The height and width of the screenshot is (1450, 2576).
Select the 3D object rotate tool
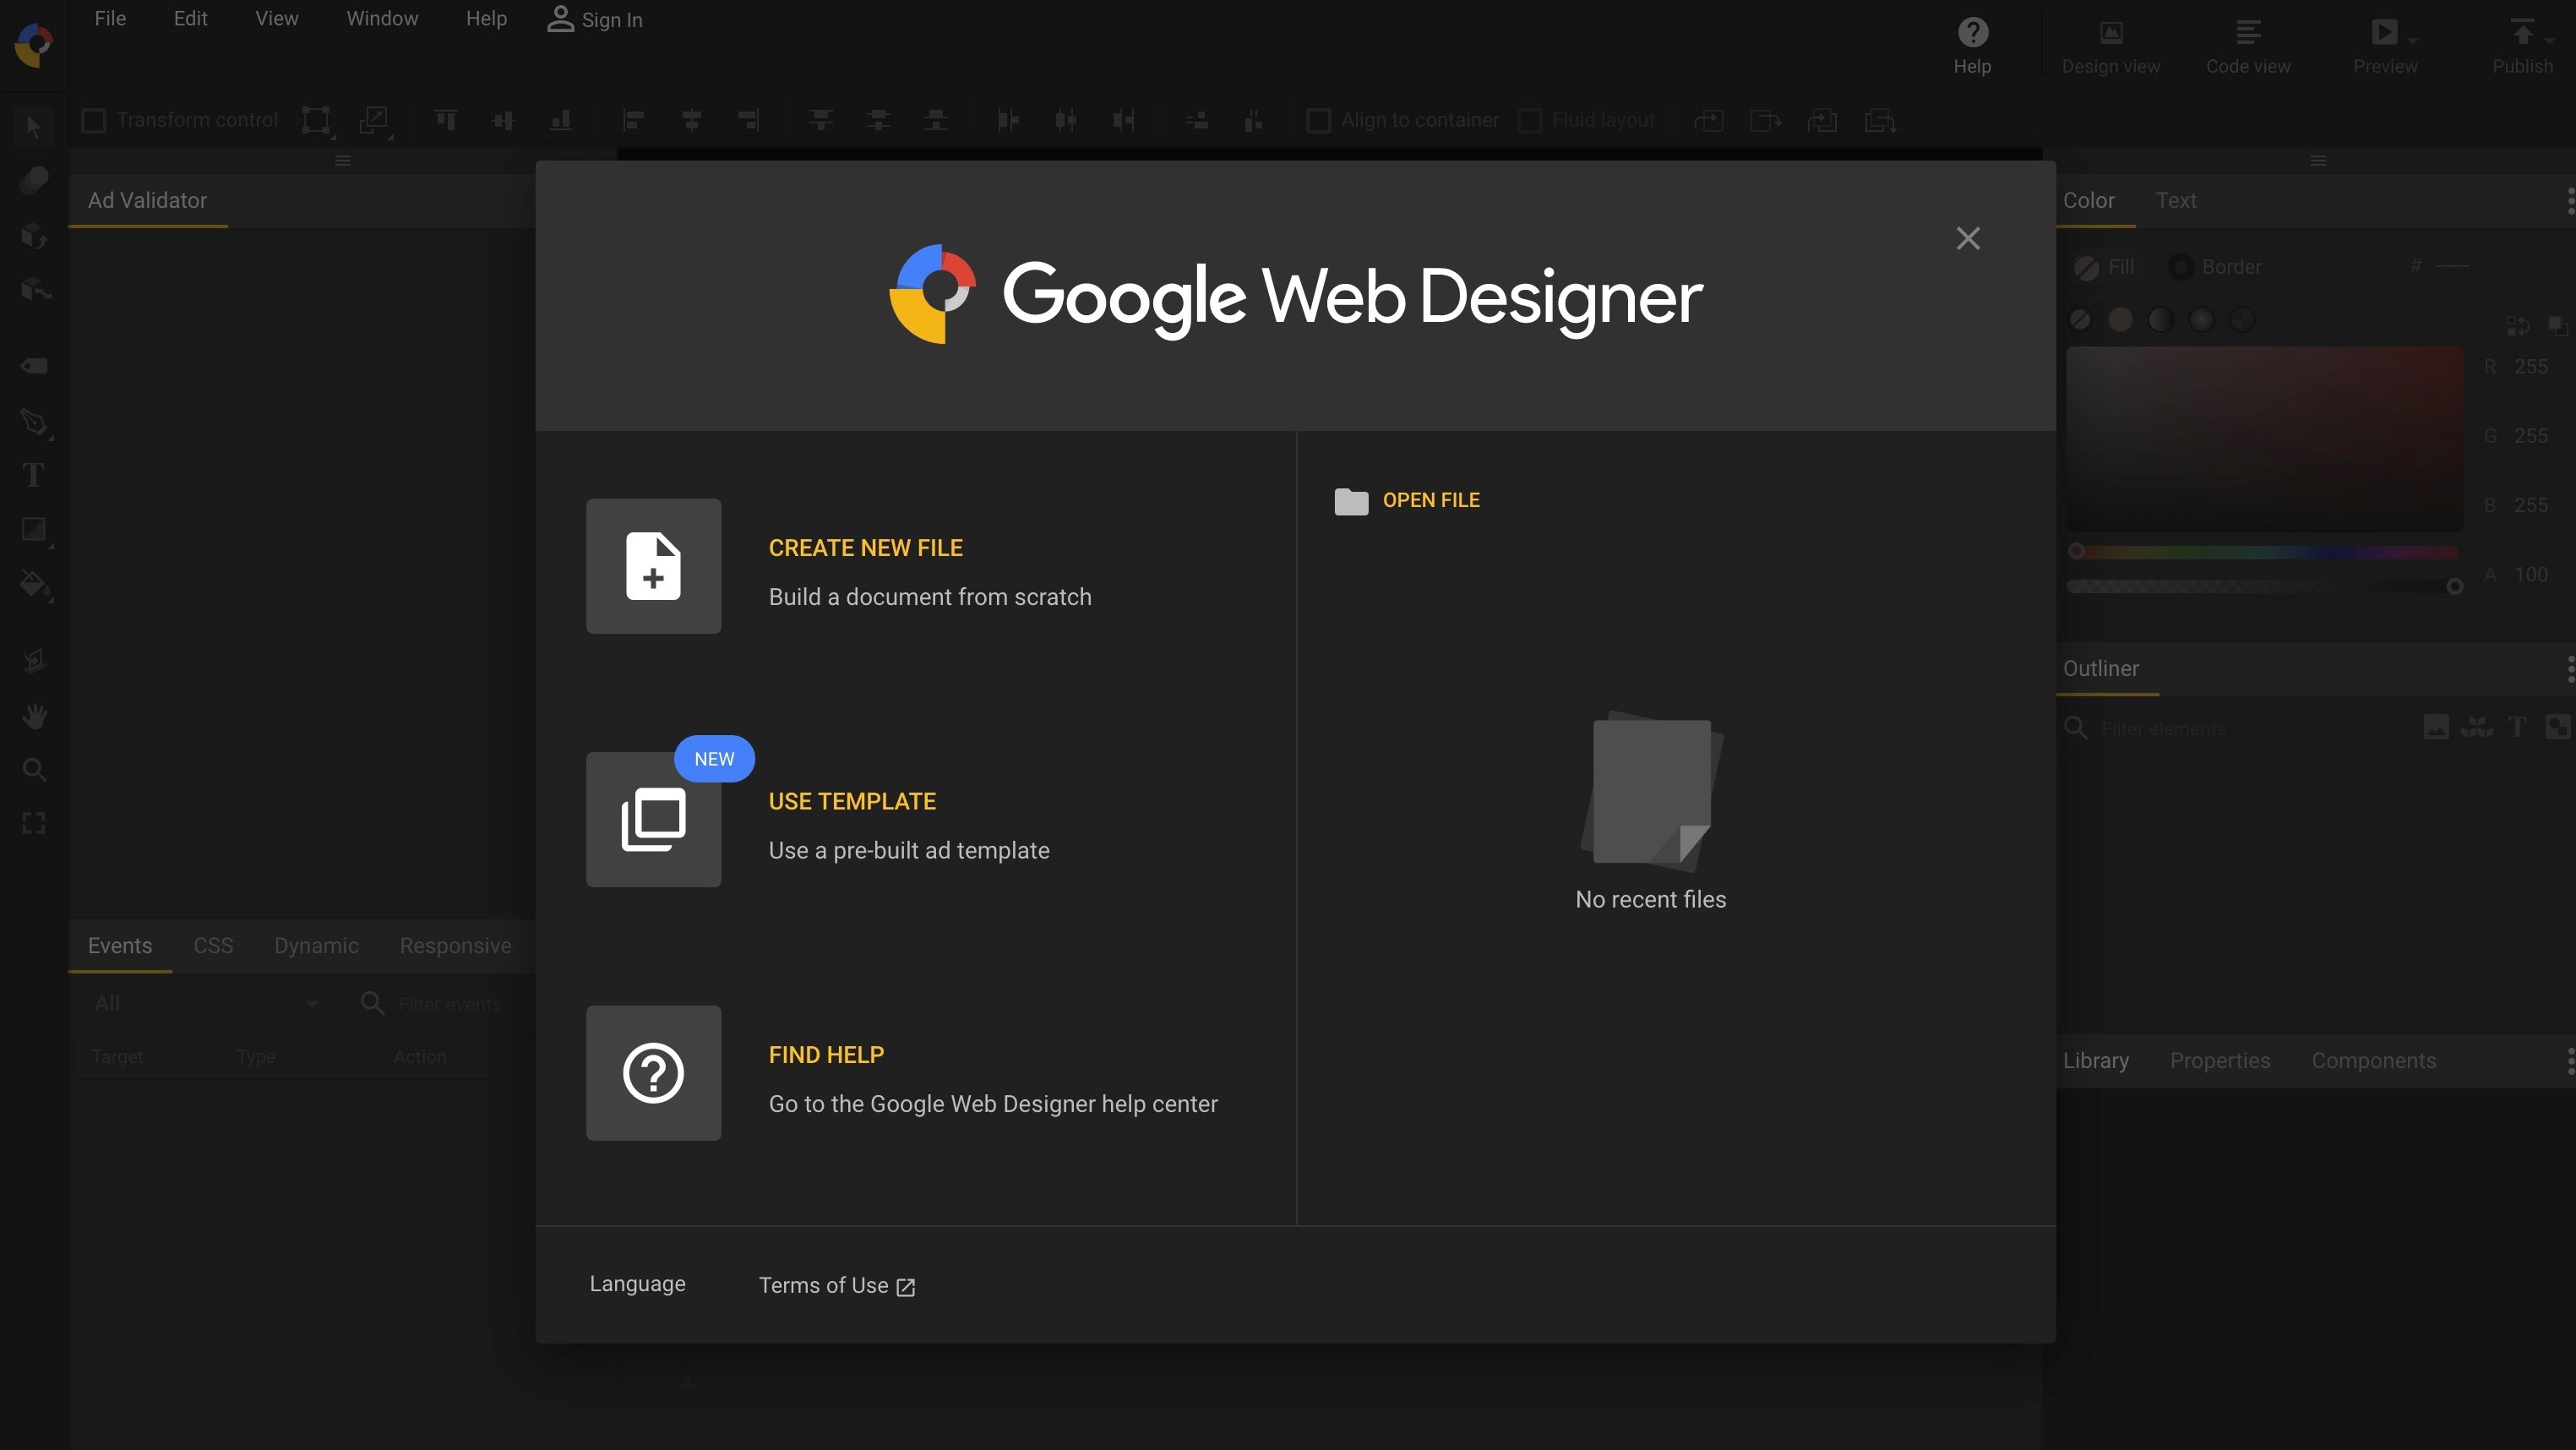click(x=33, y=235)
